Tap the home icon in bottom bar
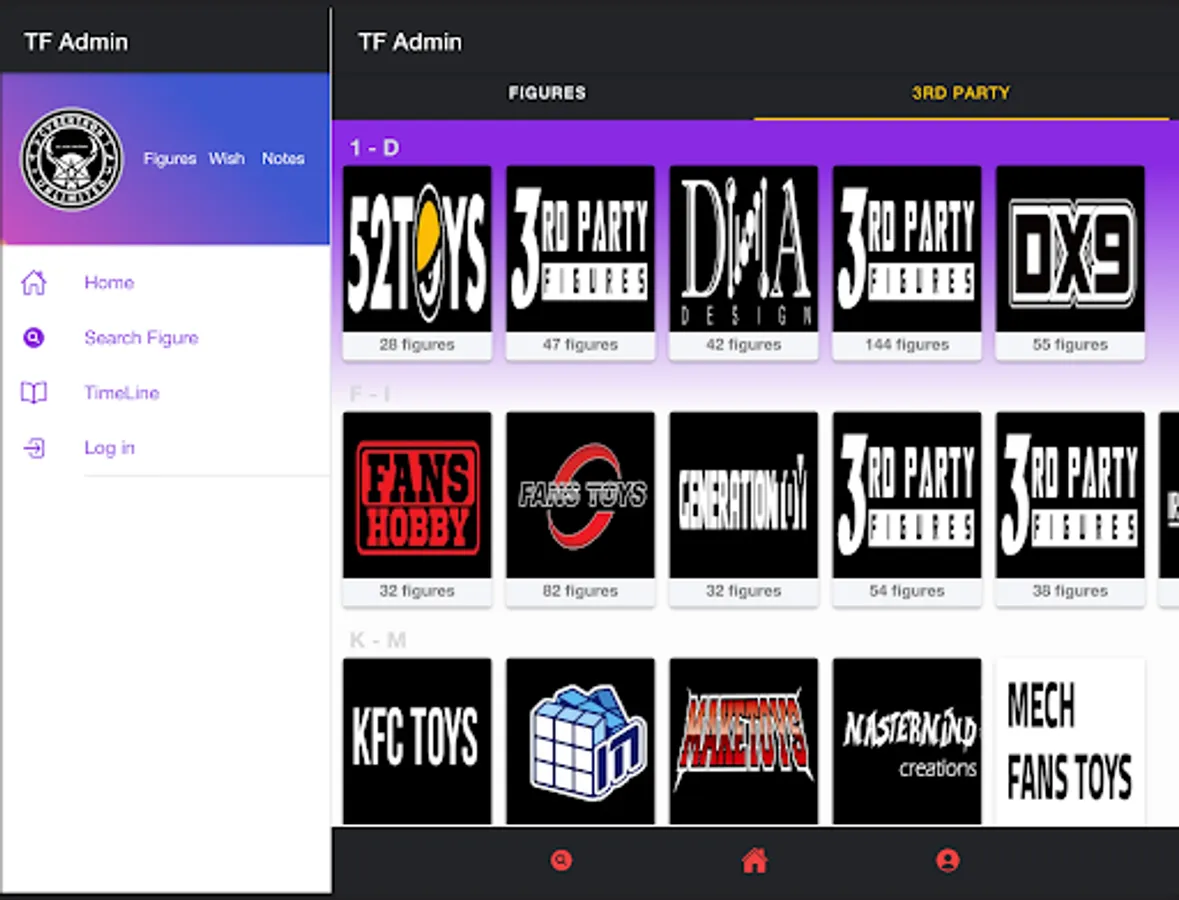This screenshot has width=1179, height=900. pyautogui.click(x=755, y=860)
